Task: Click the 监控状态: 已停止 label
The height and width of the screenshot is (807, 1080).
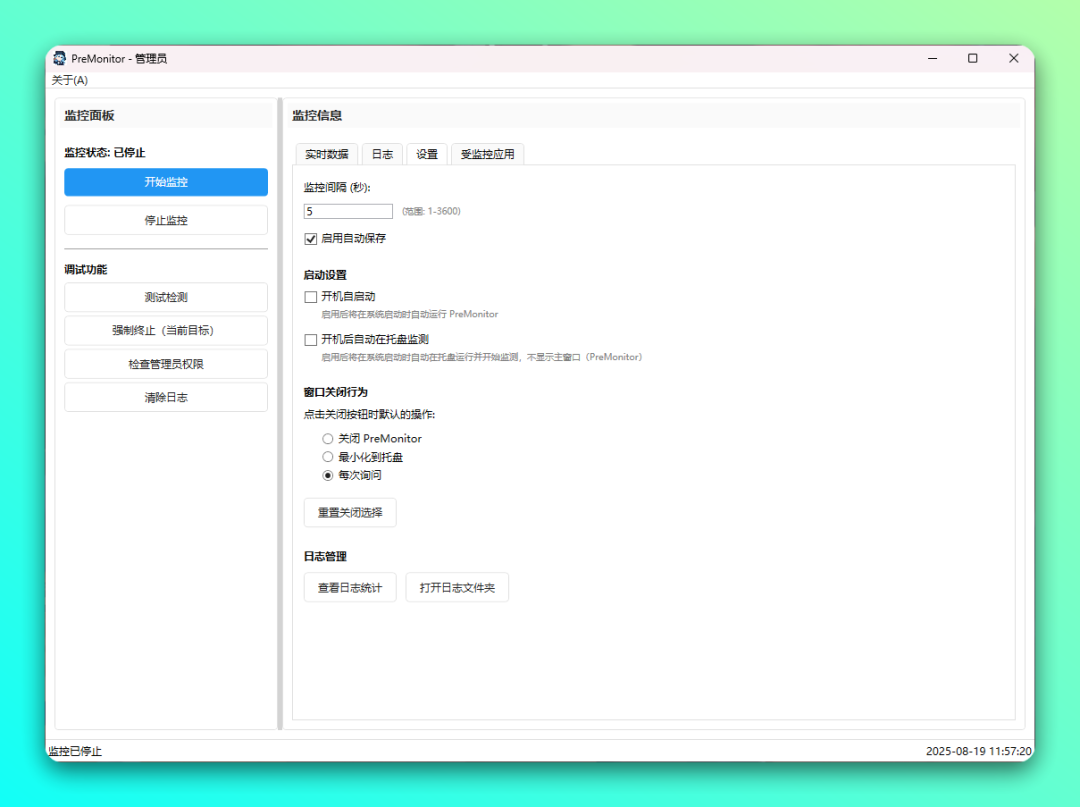Action: [x=105, y=153]
